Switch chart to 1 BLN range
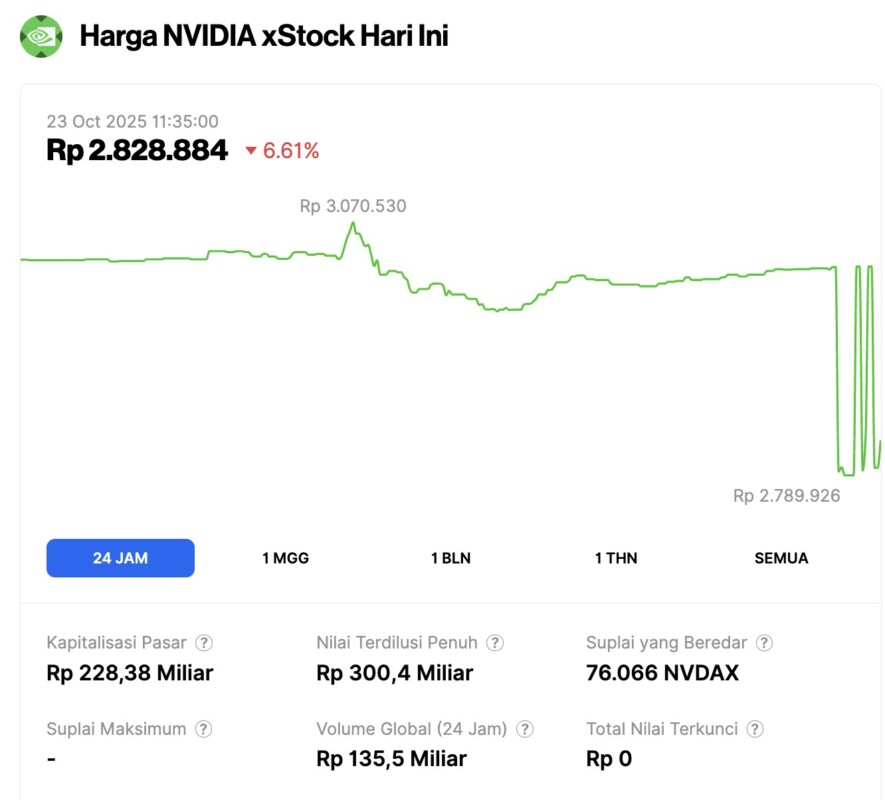 [x=450, y=558]
